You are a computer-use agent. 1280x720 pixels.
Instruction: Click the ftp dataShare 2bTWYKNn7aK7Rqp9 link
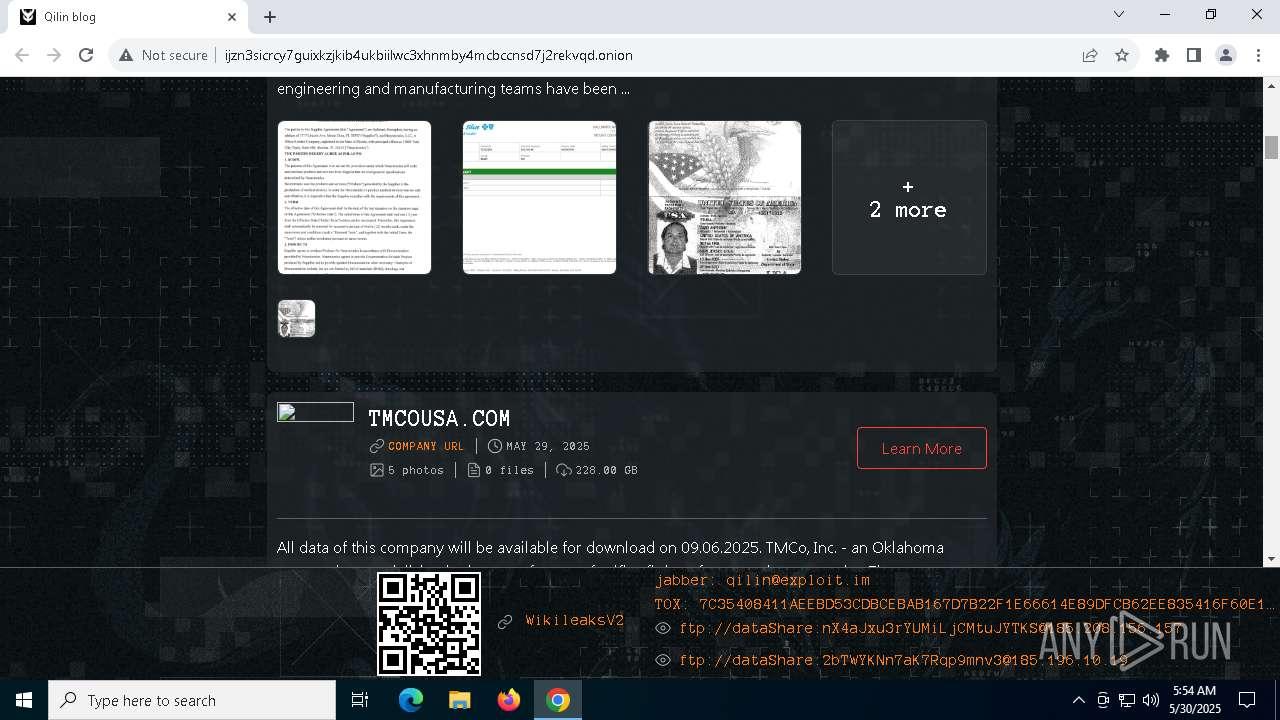903,660
